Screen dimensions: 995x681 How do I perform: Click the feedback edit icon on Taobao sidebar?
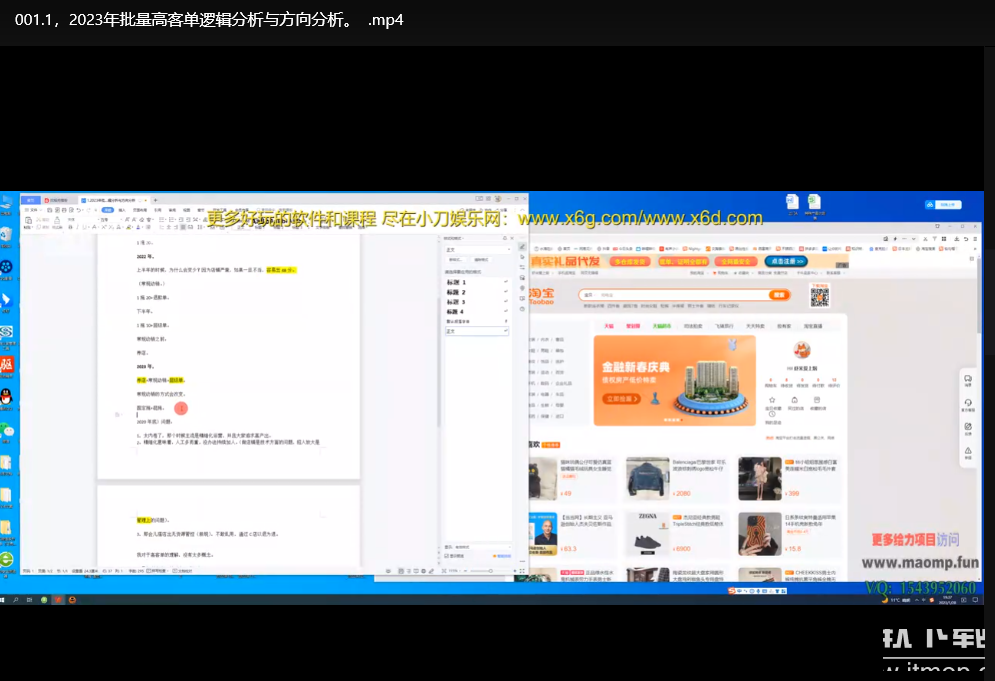tap(968, 428)
